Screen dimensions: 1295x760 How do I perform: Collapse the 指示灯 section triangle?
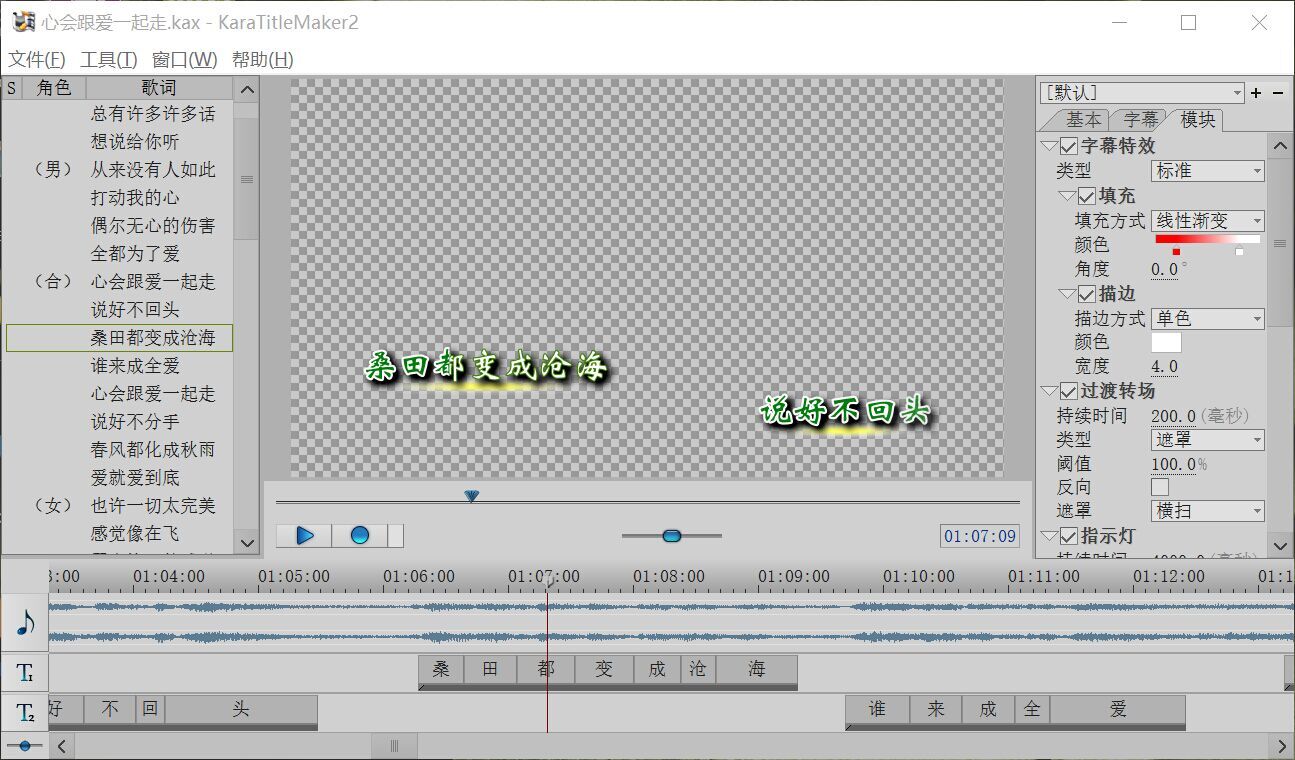click(1049, 537)
